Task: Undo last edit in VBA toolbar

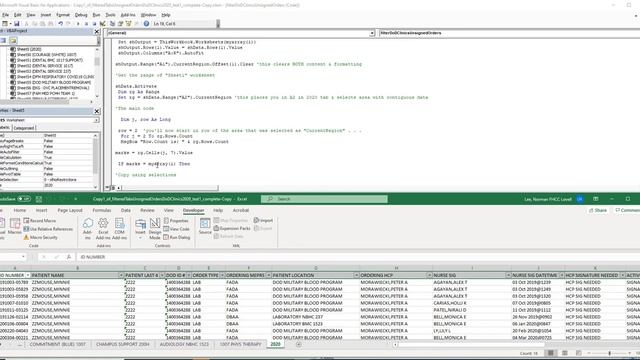Action: [x=60, y=24]
